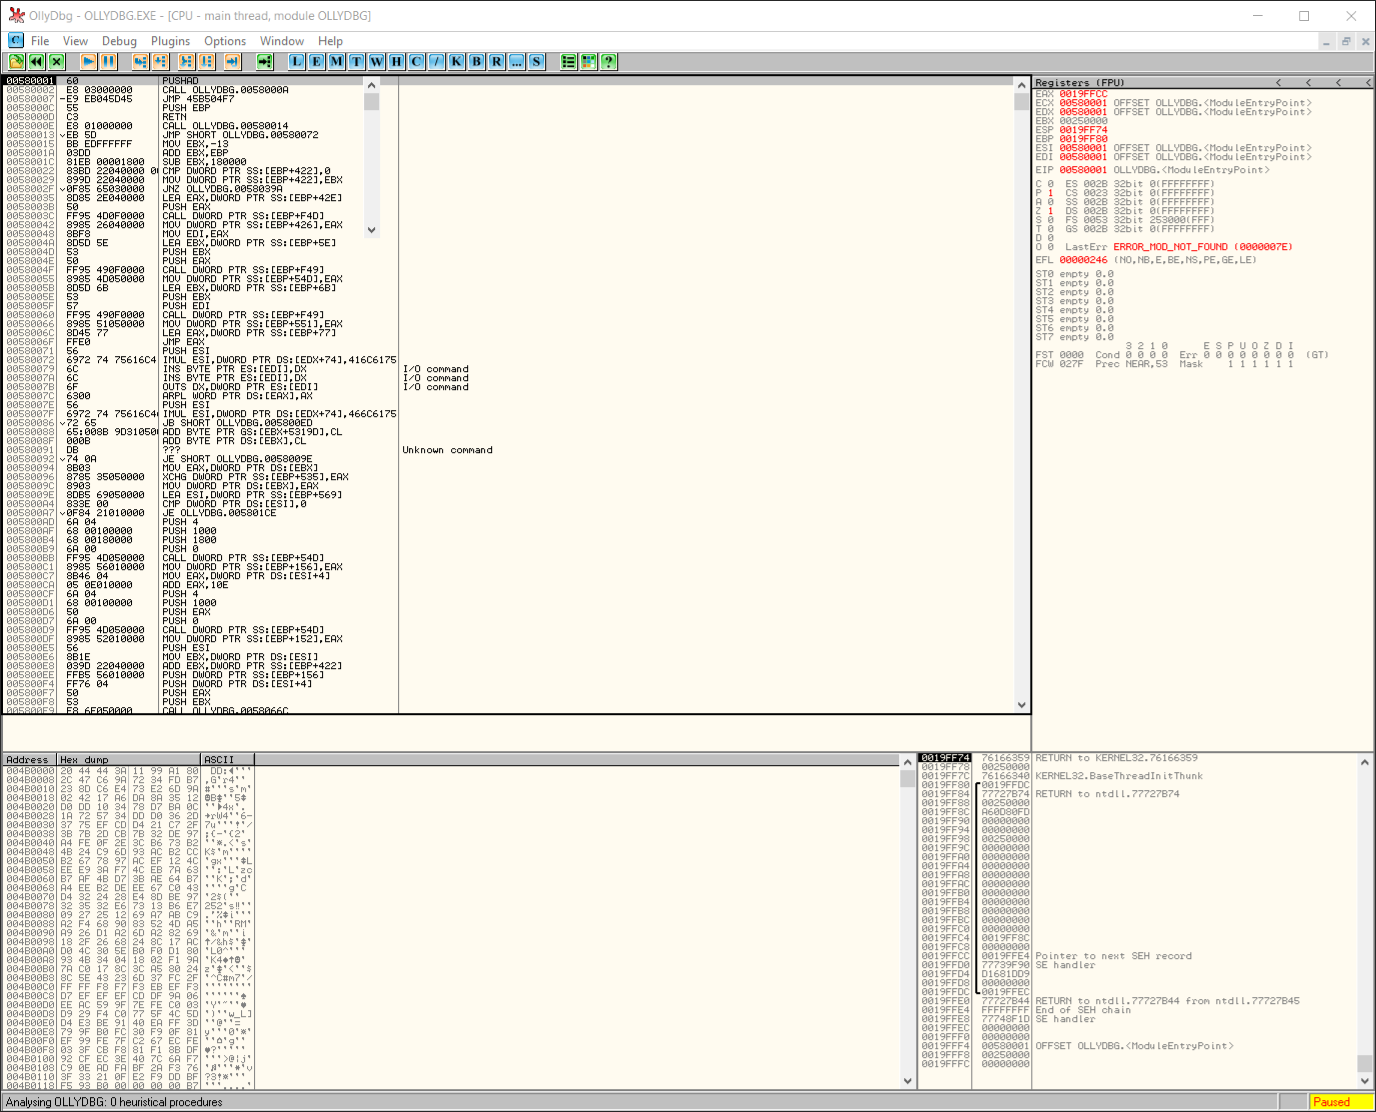This screenshot has width=1376, height=1112.
Task: Click disassembly outer scrollbar down arrow
Action: [x=1021, y=705]
